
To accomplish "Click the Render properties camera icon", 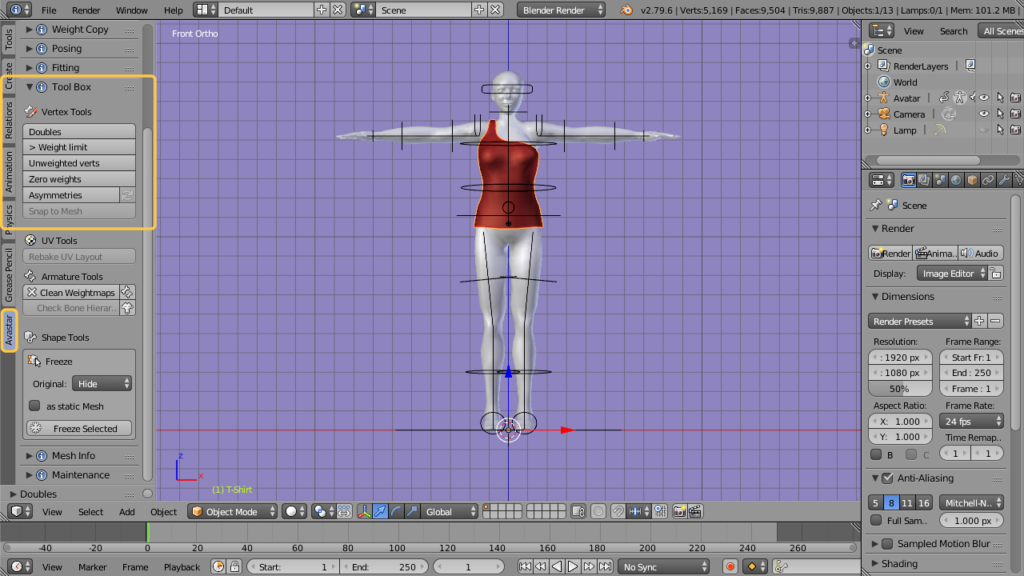I will point(909,180).
